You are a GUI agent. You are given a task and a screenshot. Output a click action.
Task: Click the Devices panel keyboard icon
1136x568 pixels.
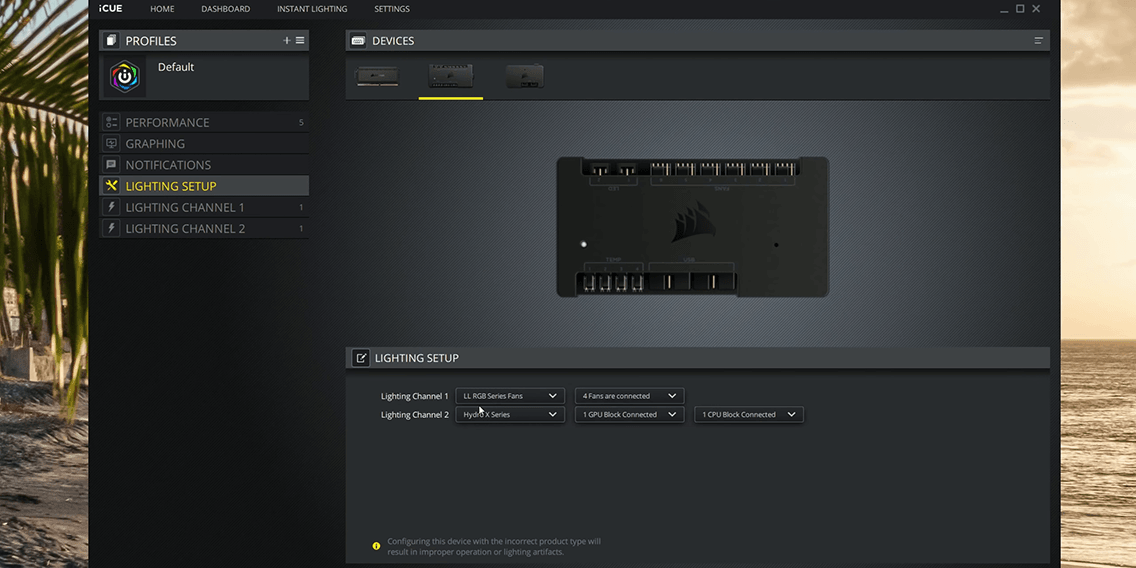(x=358, y=41)
